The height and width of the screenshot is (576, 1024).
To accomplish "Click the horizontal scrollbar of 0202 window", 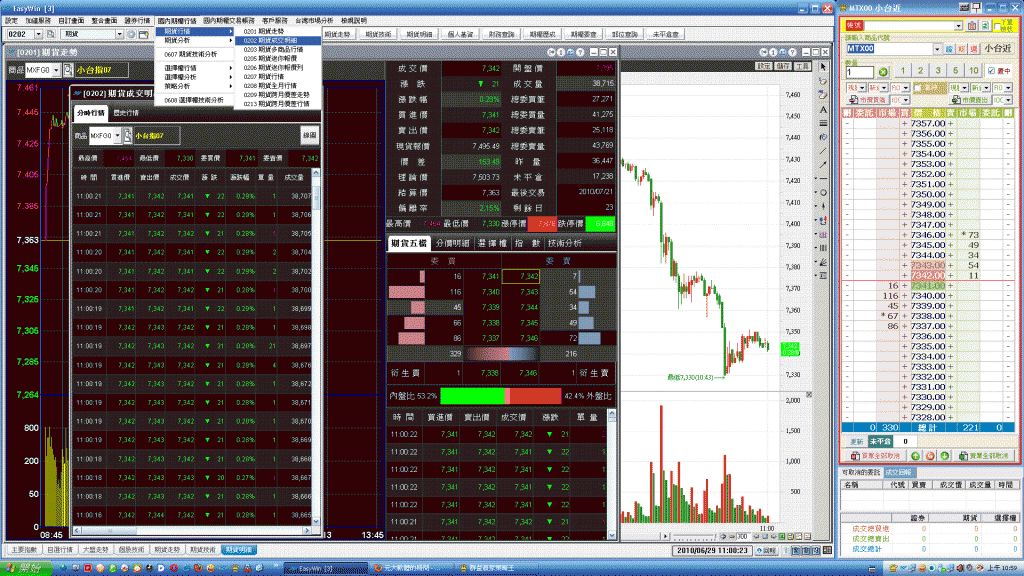I will click(x=193, y=531).
